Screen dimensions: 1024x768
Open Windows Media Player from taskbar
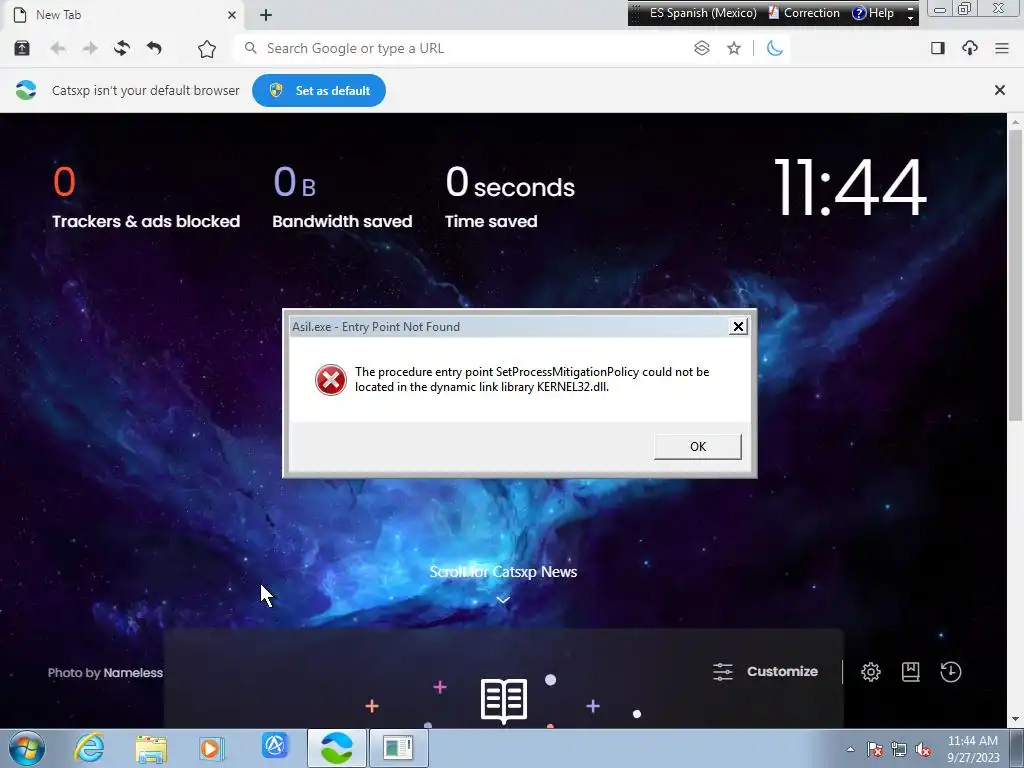point(212,748)
